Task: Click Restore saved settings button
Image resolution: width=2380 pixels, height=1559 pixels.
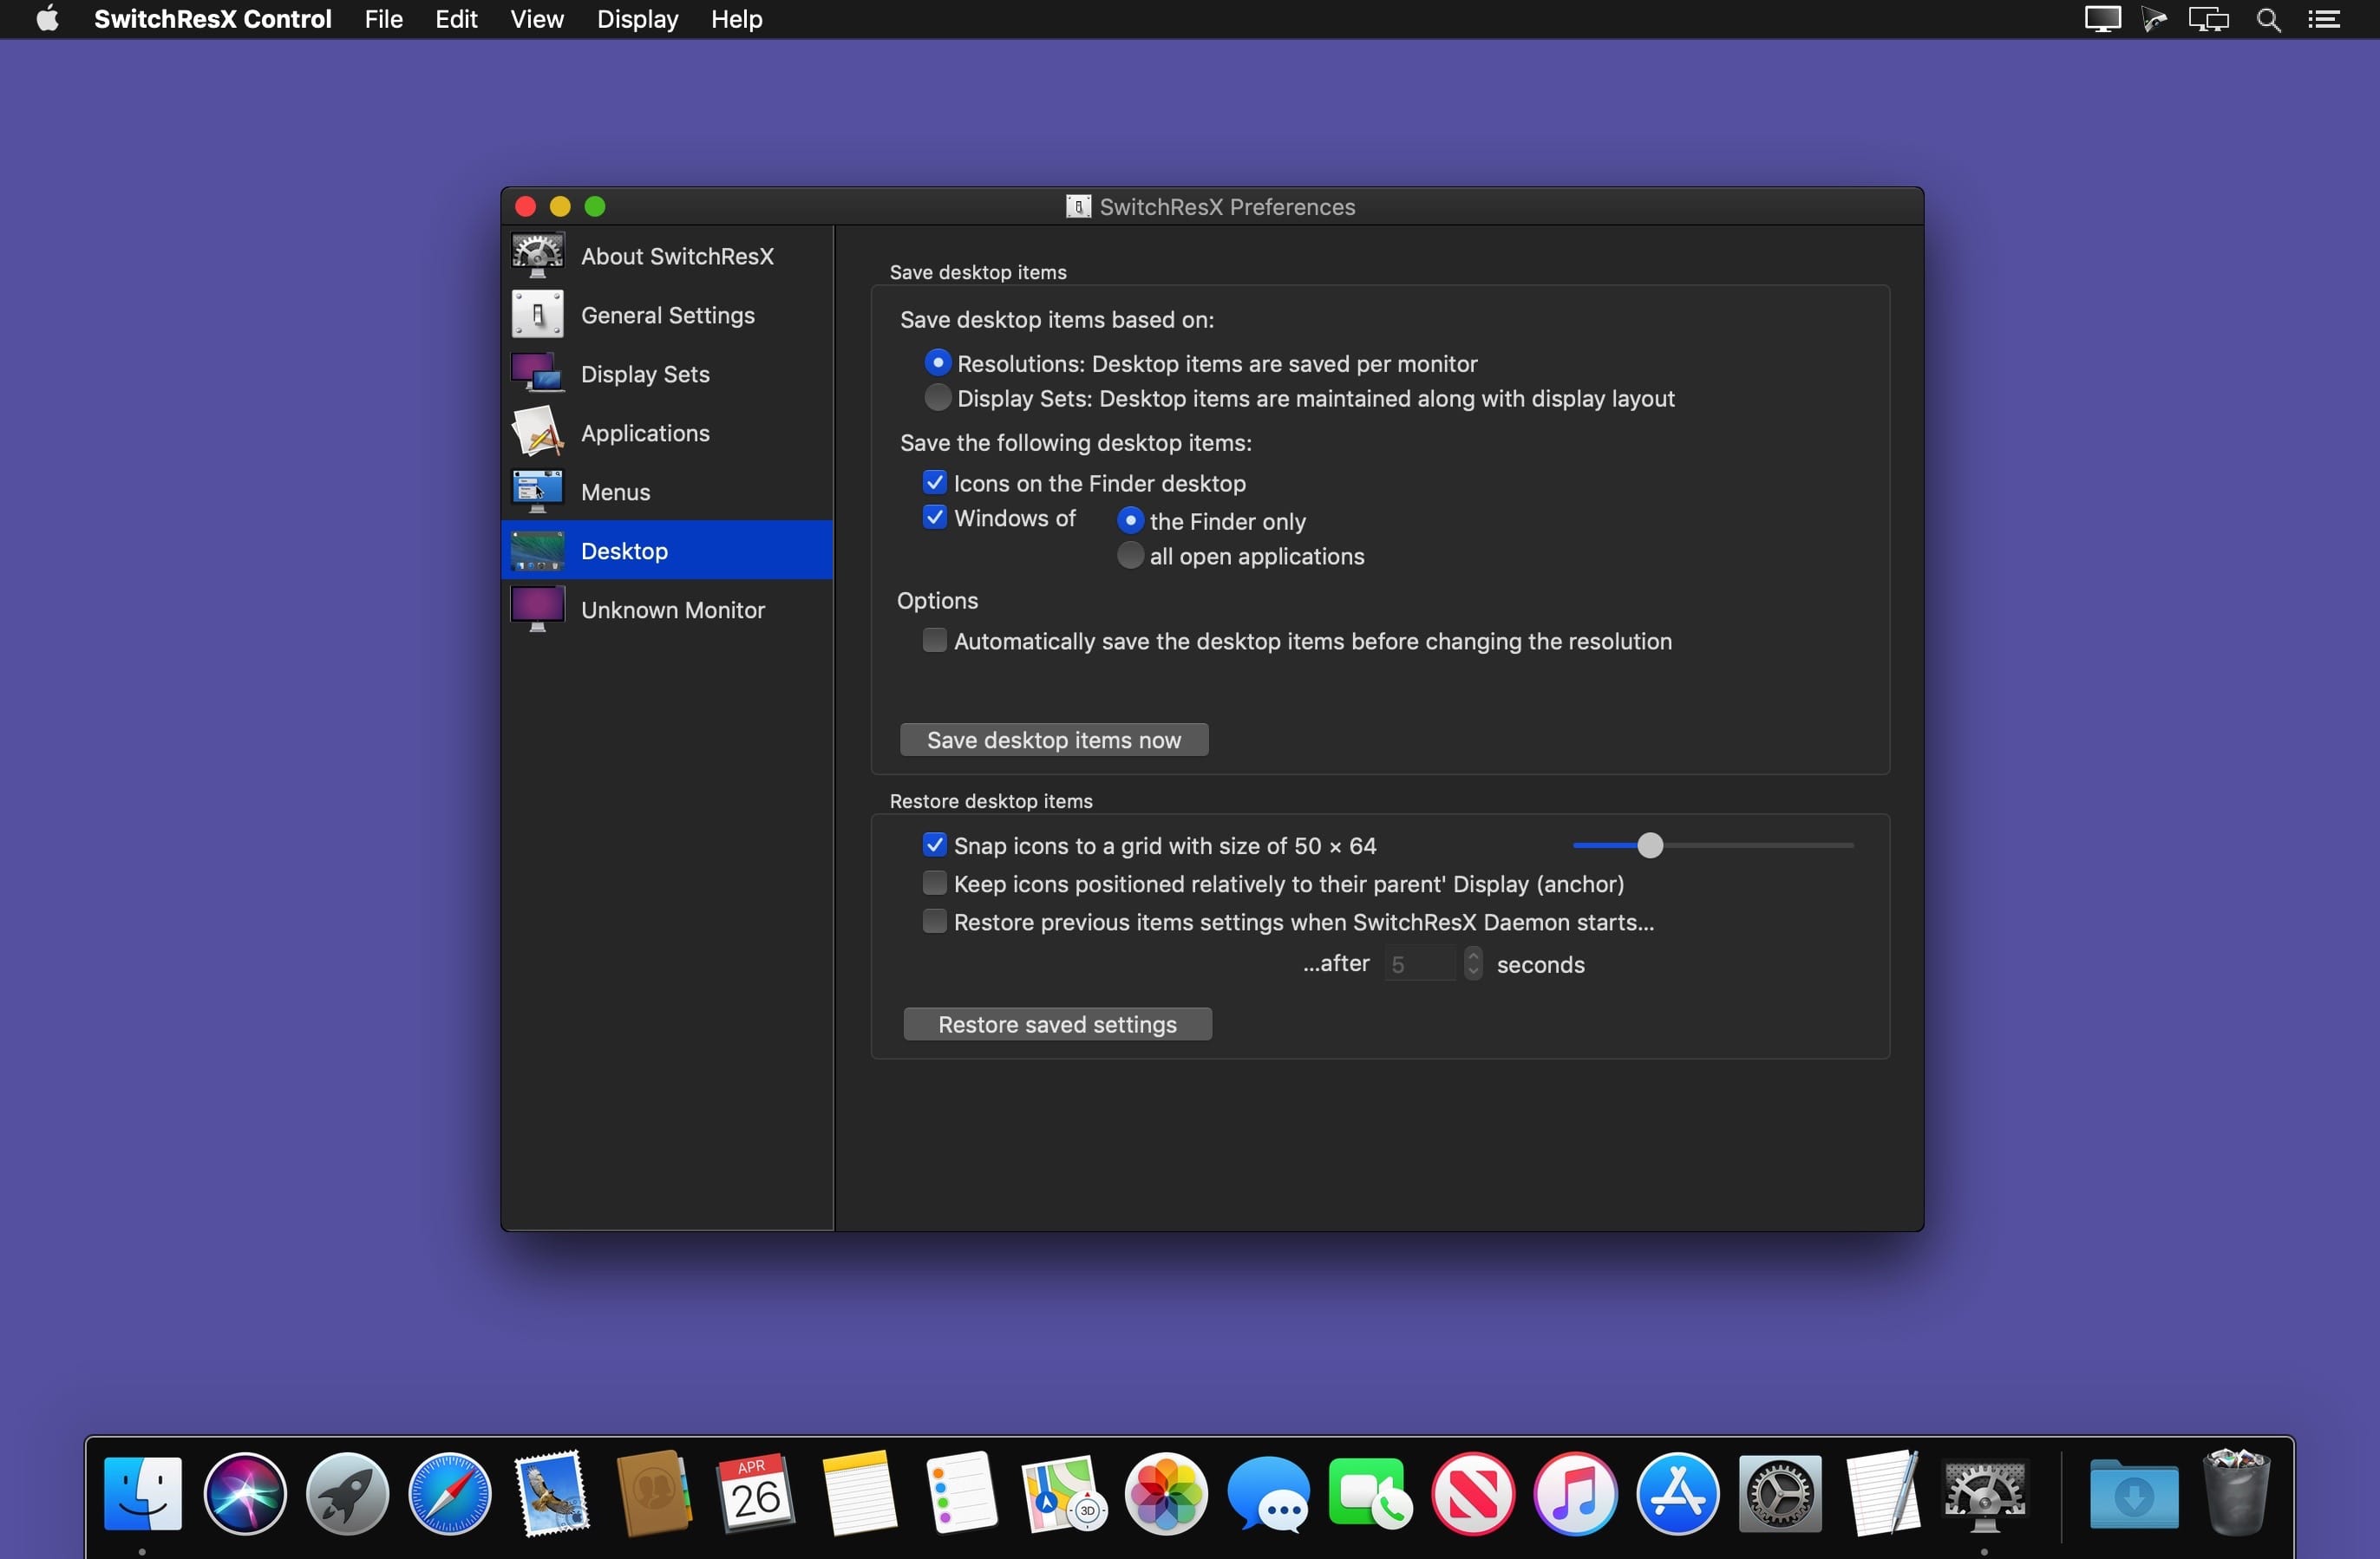Action: (x=1057, y=1024)
